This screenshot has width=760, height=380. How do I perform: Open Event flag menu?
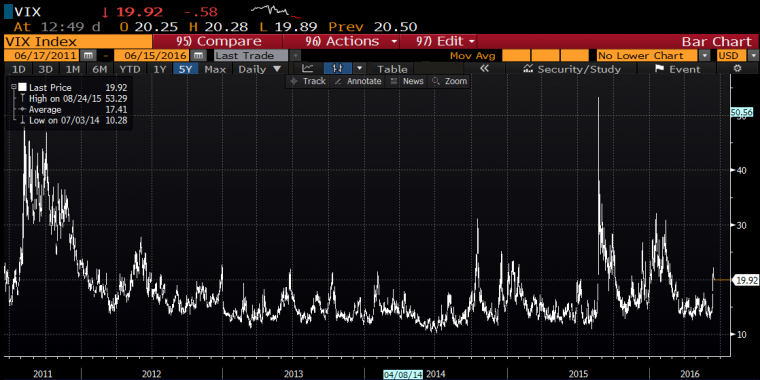coord(678,69)
